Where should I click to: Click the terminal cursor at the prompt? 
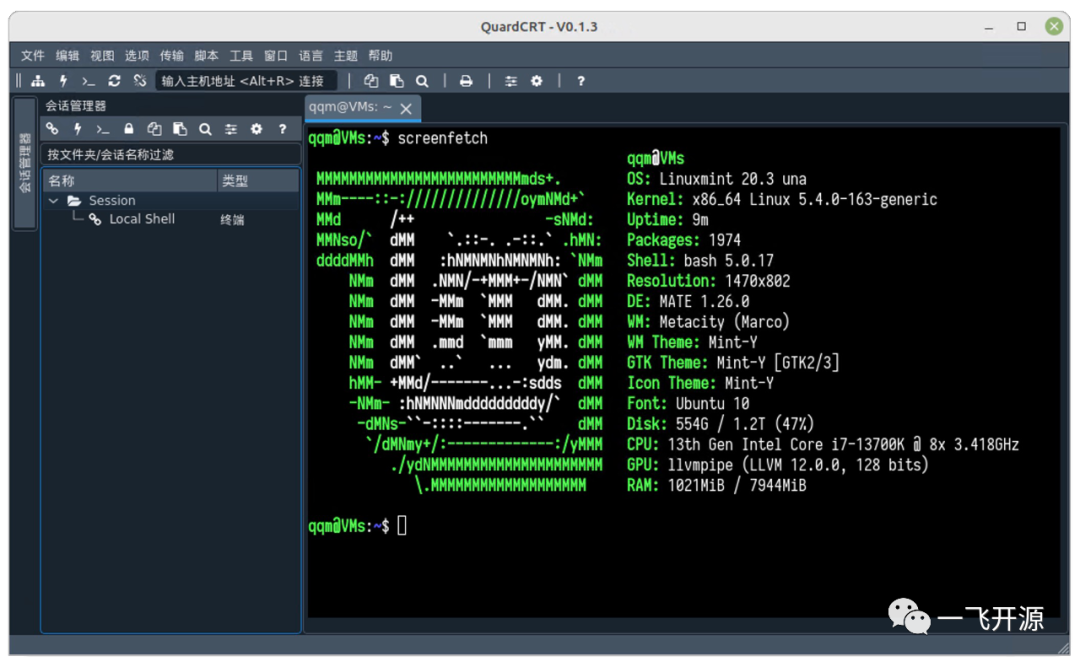click(402, 526)
